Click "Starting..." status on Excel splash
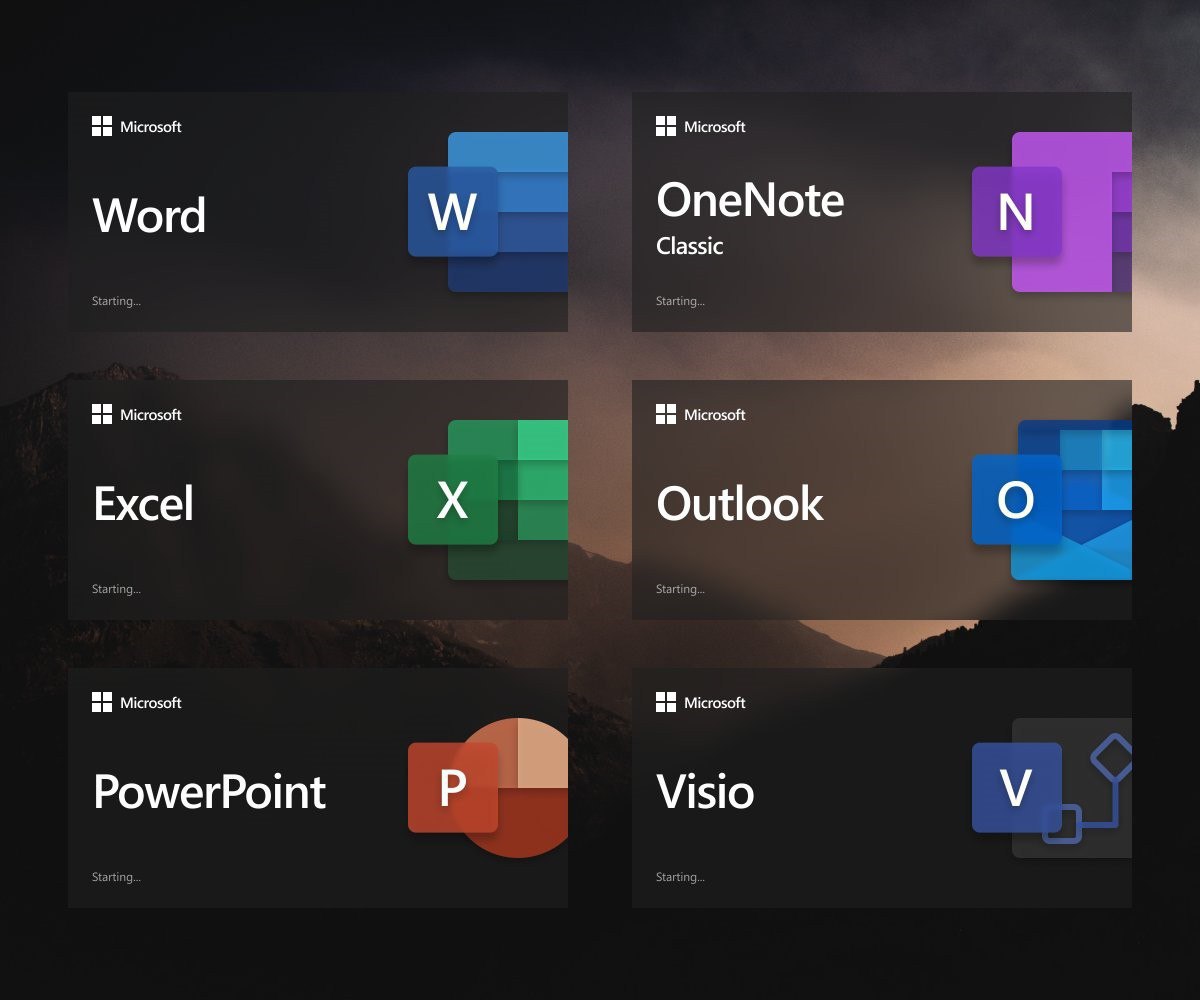The image size is (1200, 1000). click(x=116, y=589)
